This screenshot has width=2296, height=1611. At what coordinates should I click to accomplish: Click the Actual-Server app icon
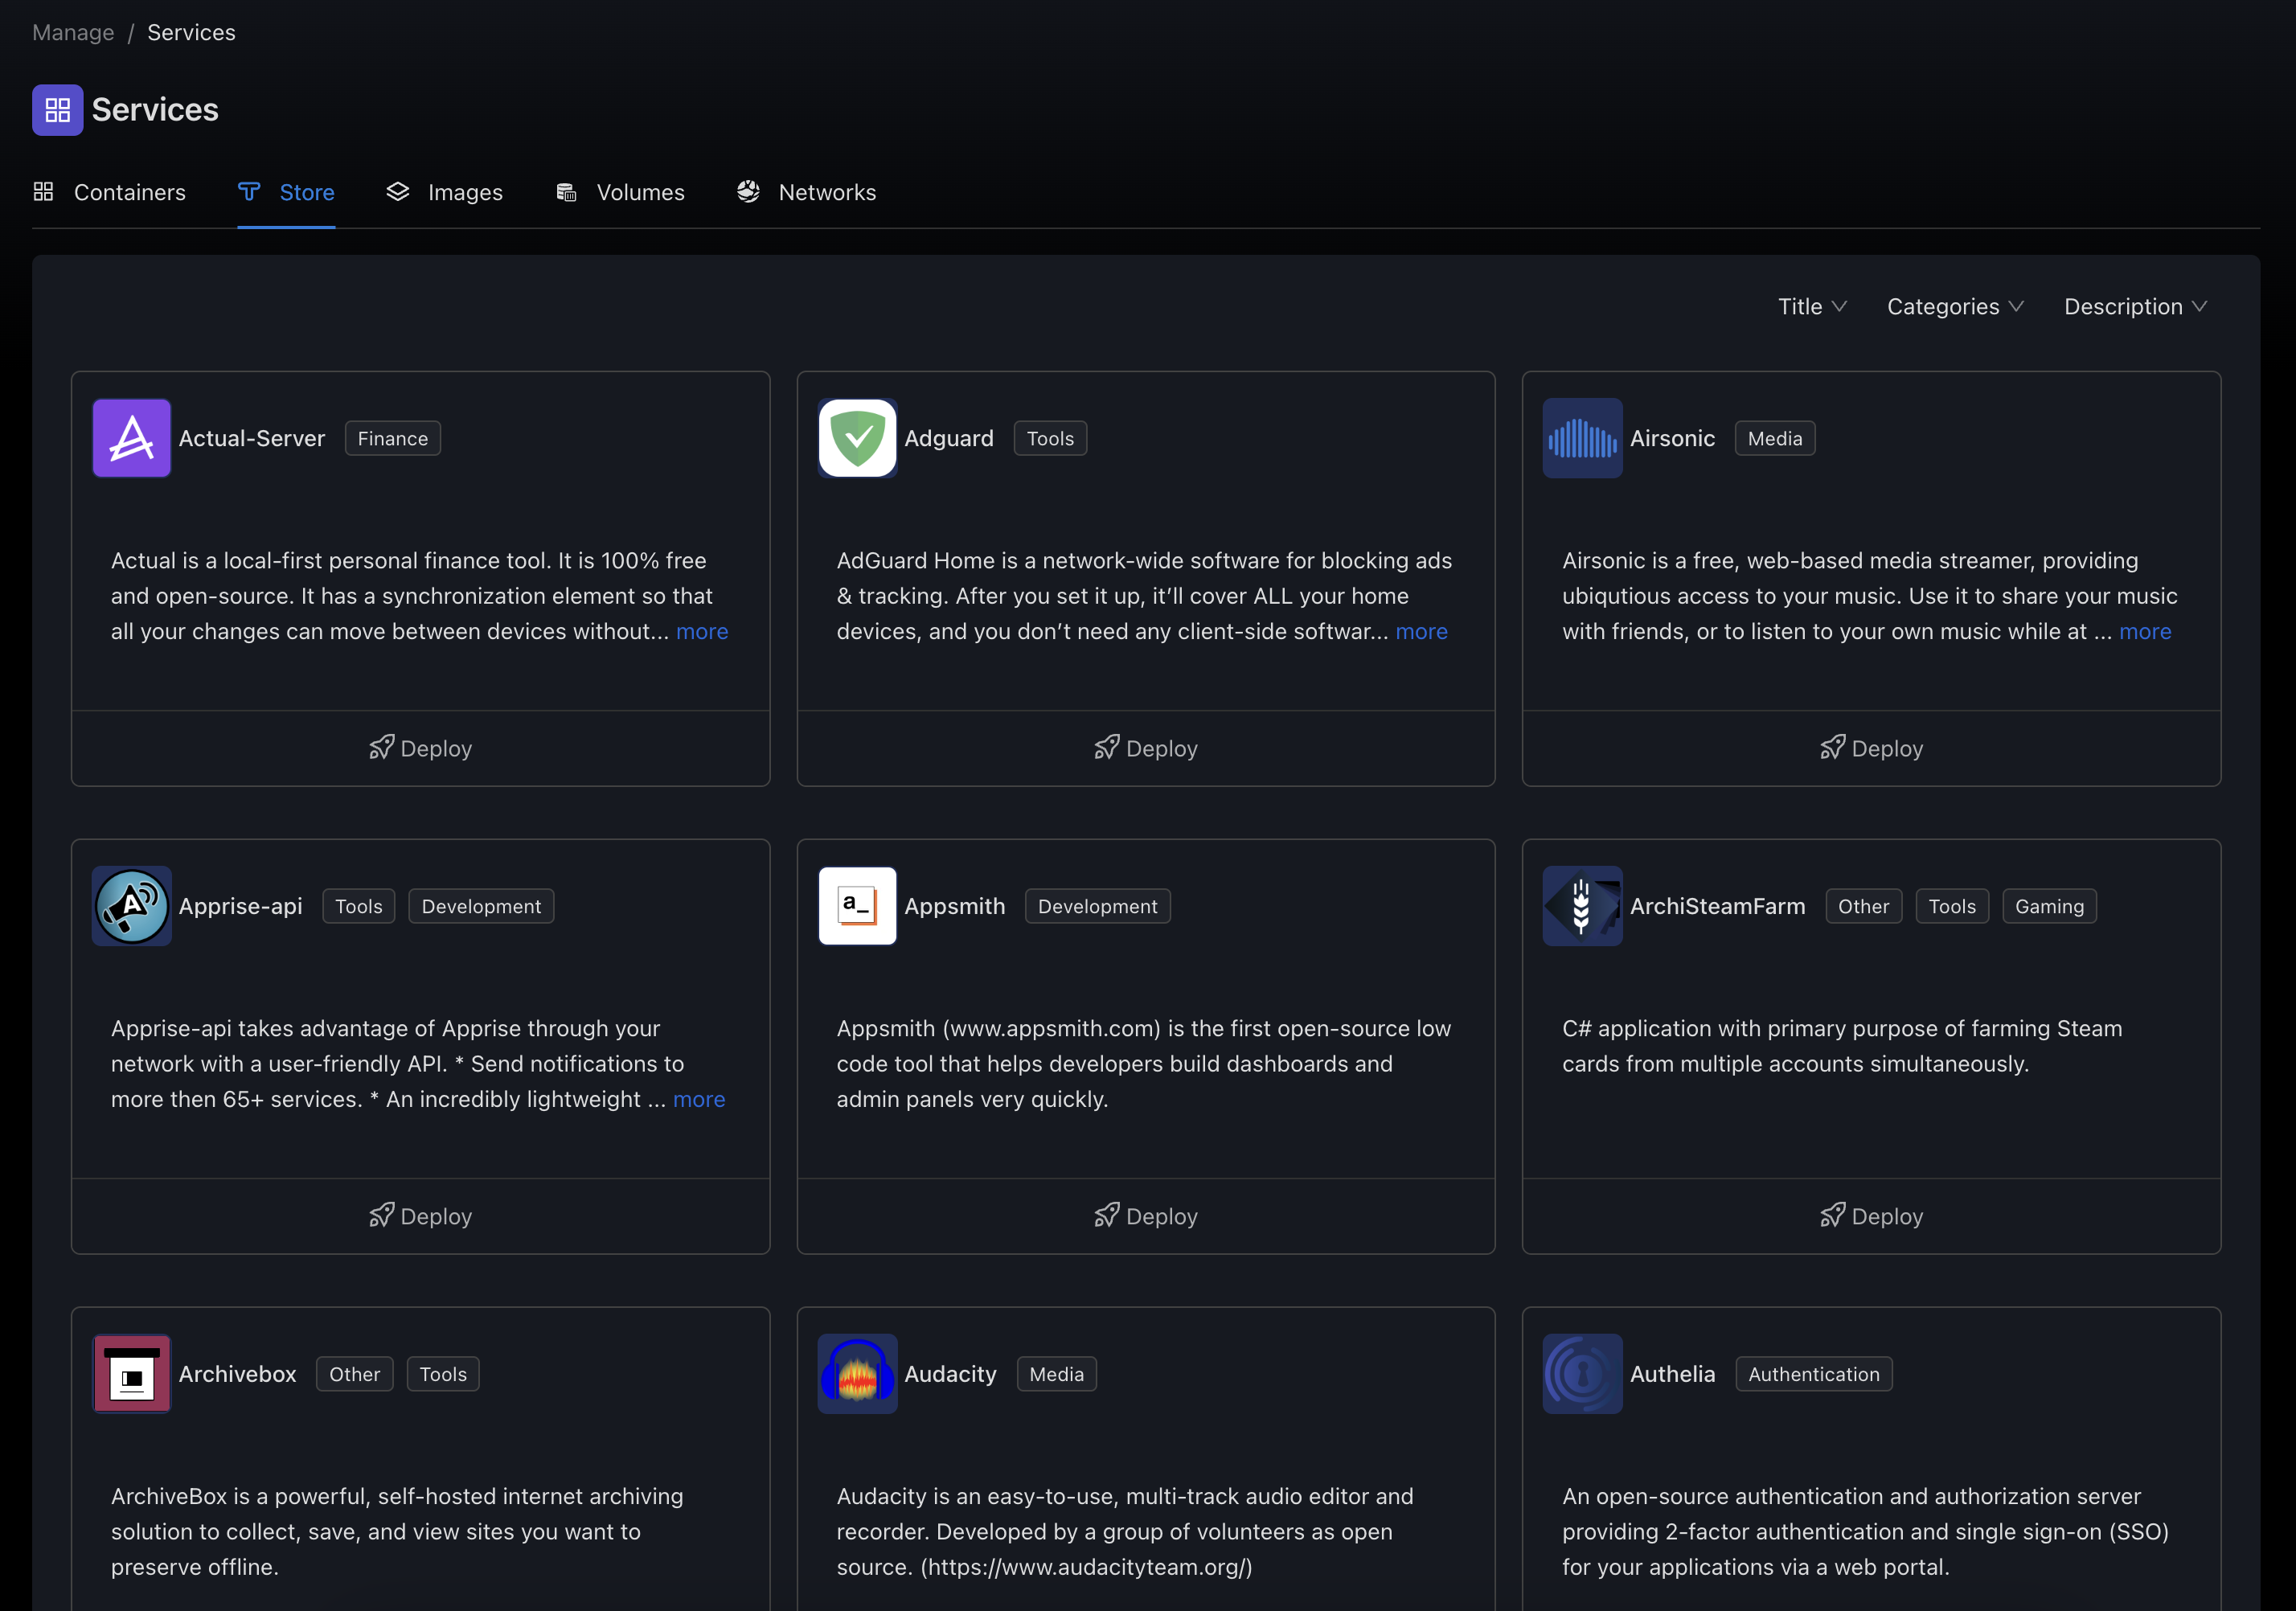coord(131,438)
